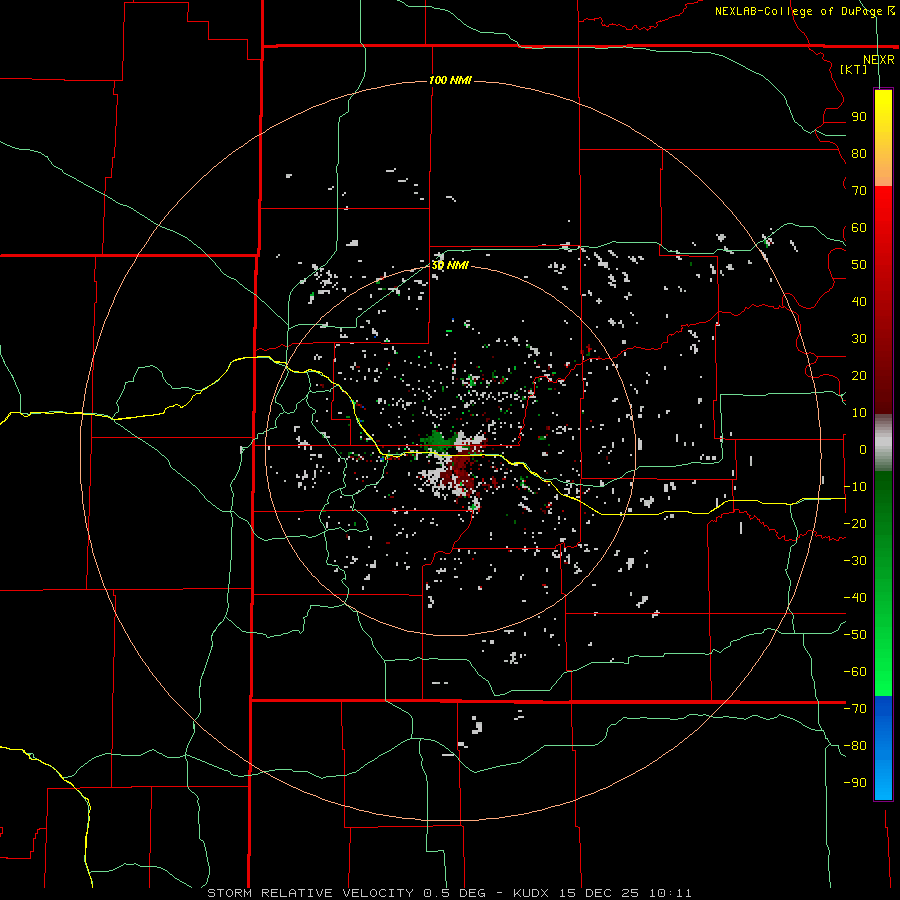This screenshot has width=900, height=900.
Task: Select the 100 NMI range ring label
Action: click(x=450, y=80)
